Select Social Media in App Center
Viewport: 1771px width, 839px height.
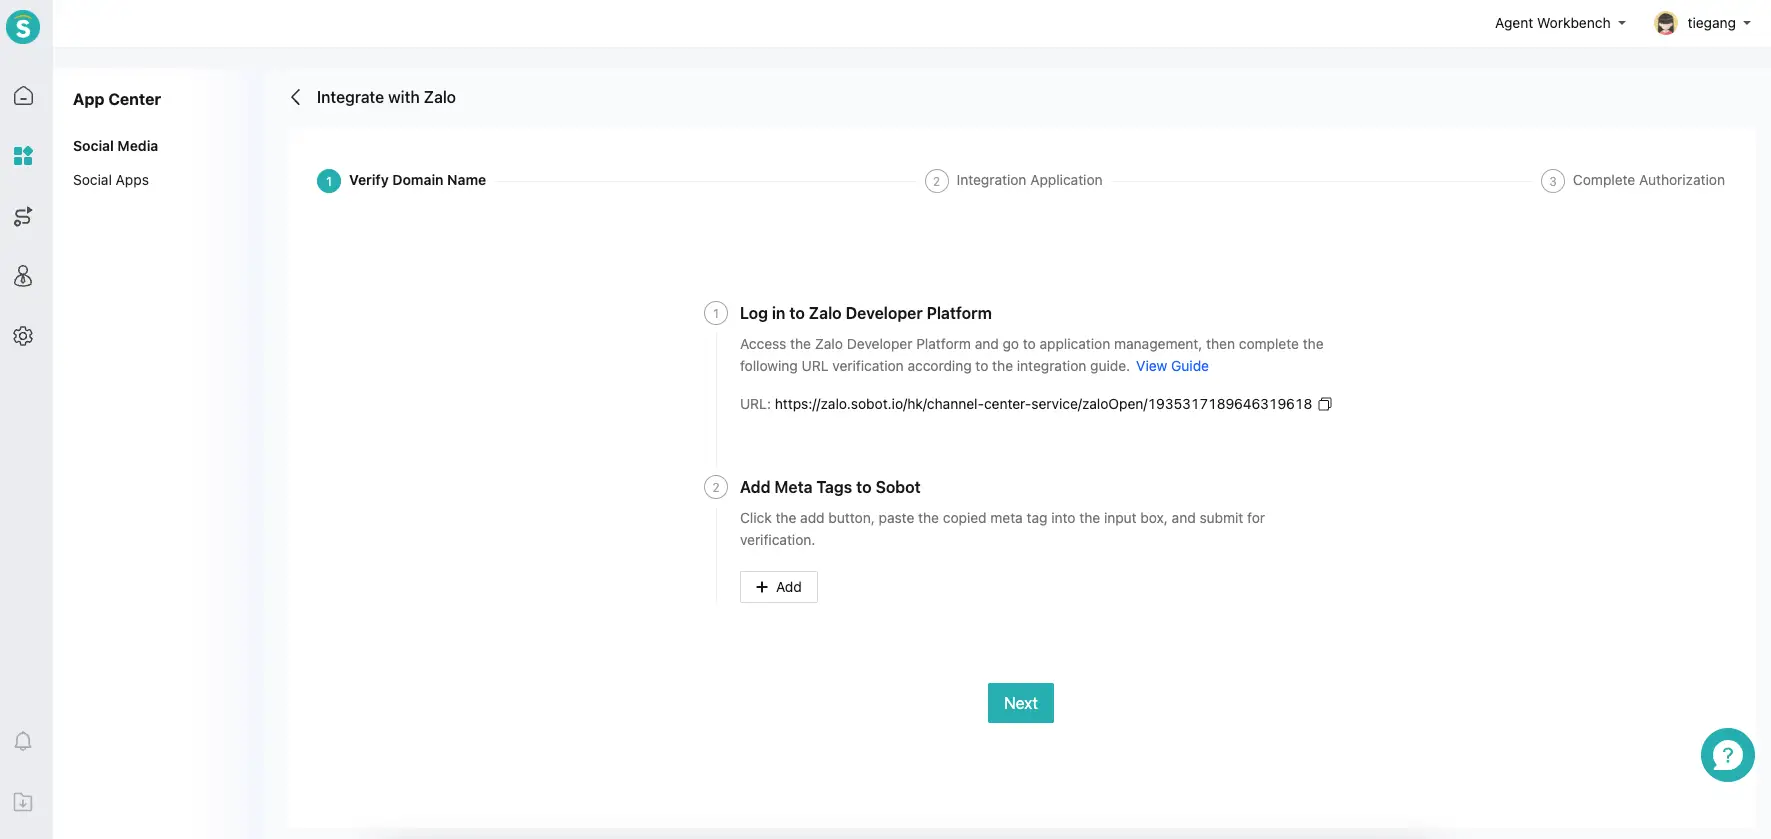[115, 146]
